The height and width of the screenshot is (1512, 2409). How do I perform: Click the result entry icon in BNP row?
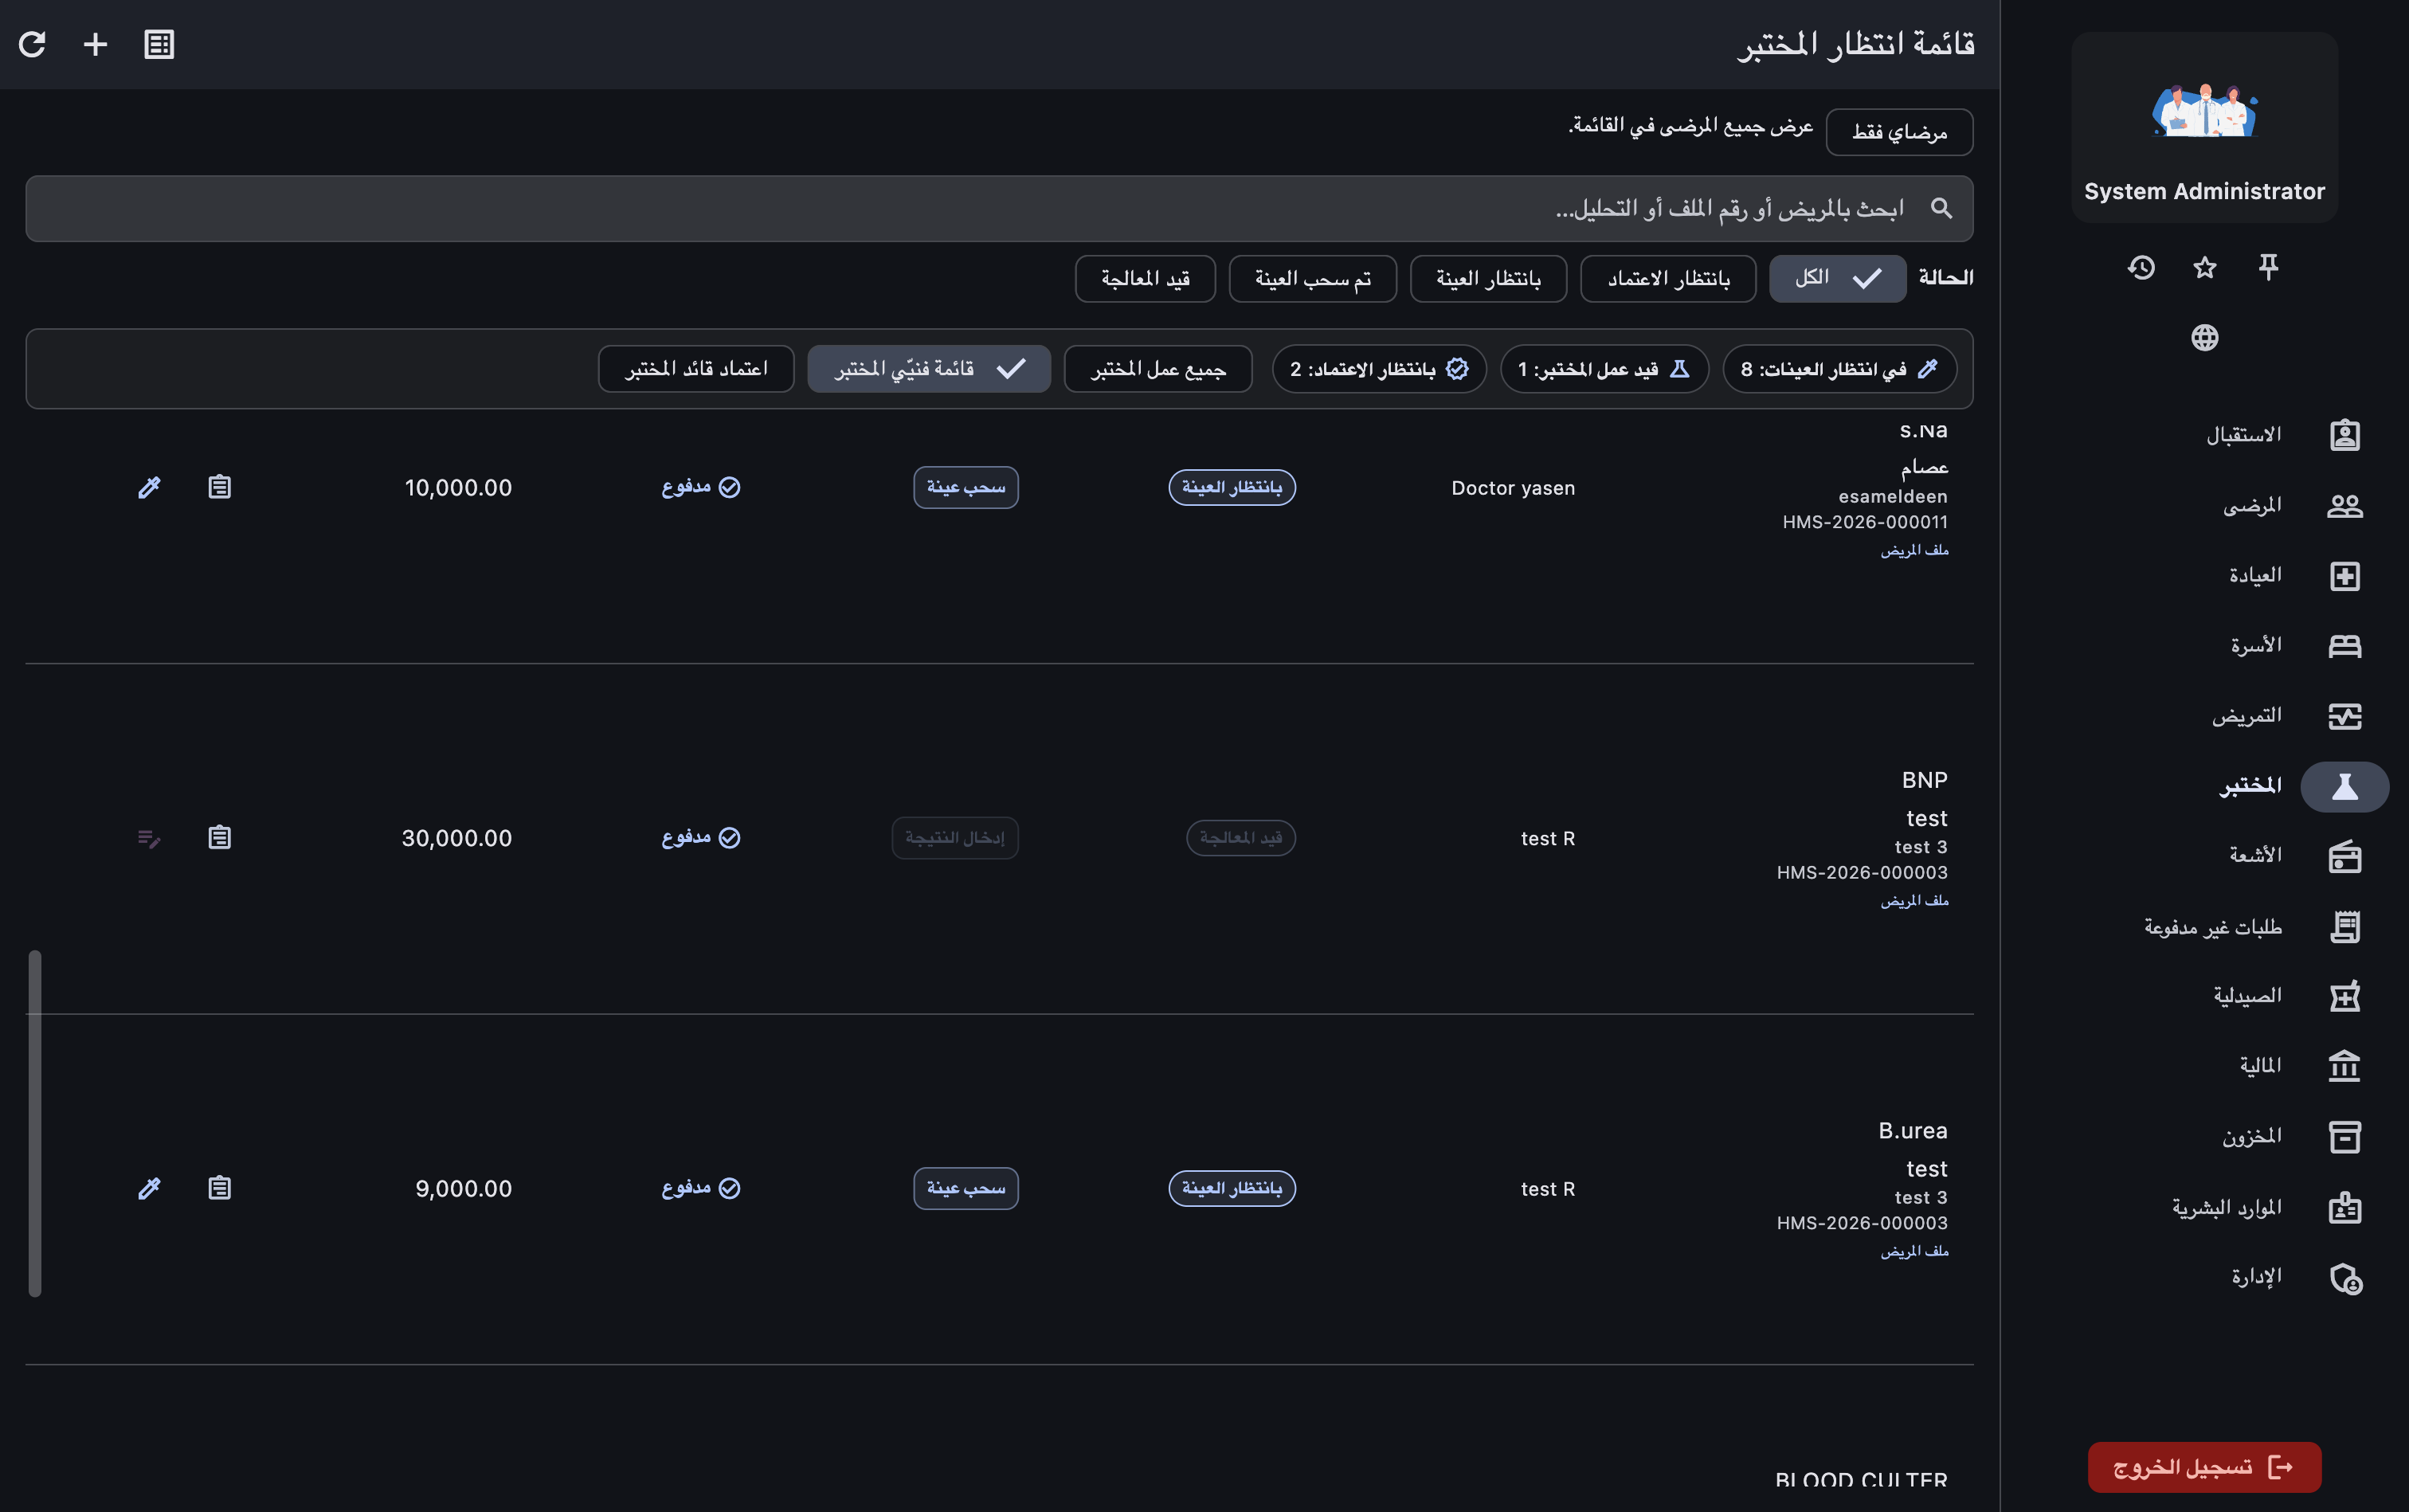(149, 838)
